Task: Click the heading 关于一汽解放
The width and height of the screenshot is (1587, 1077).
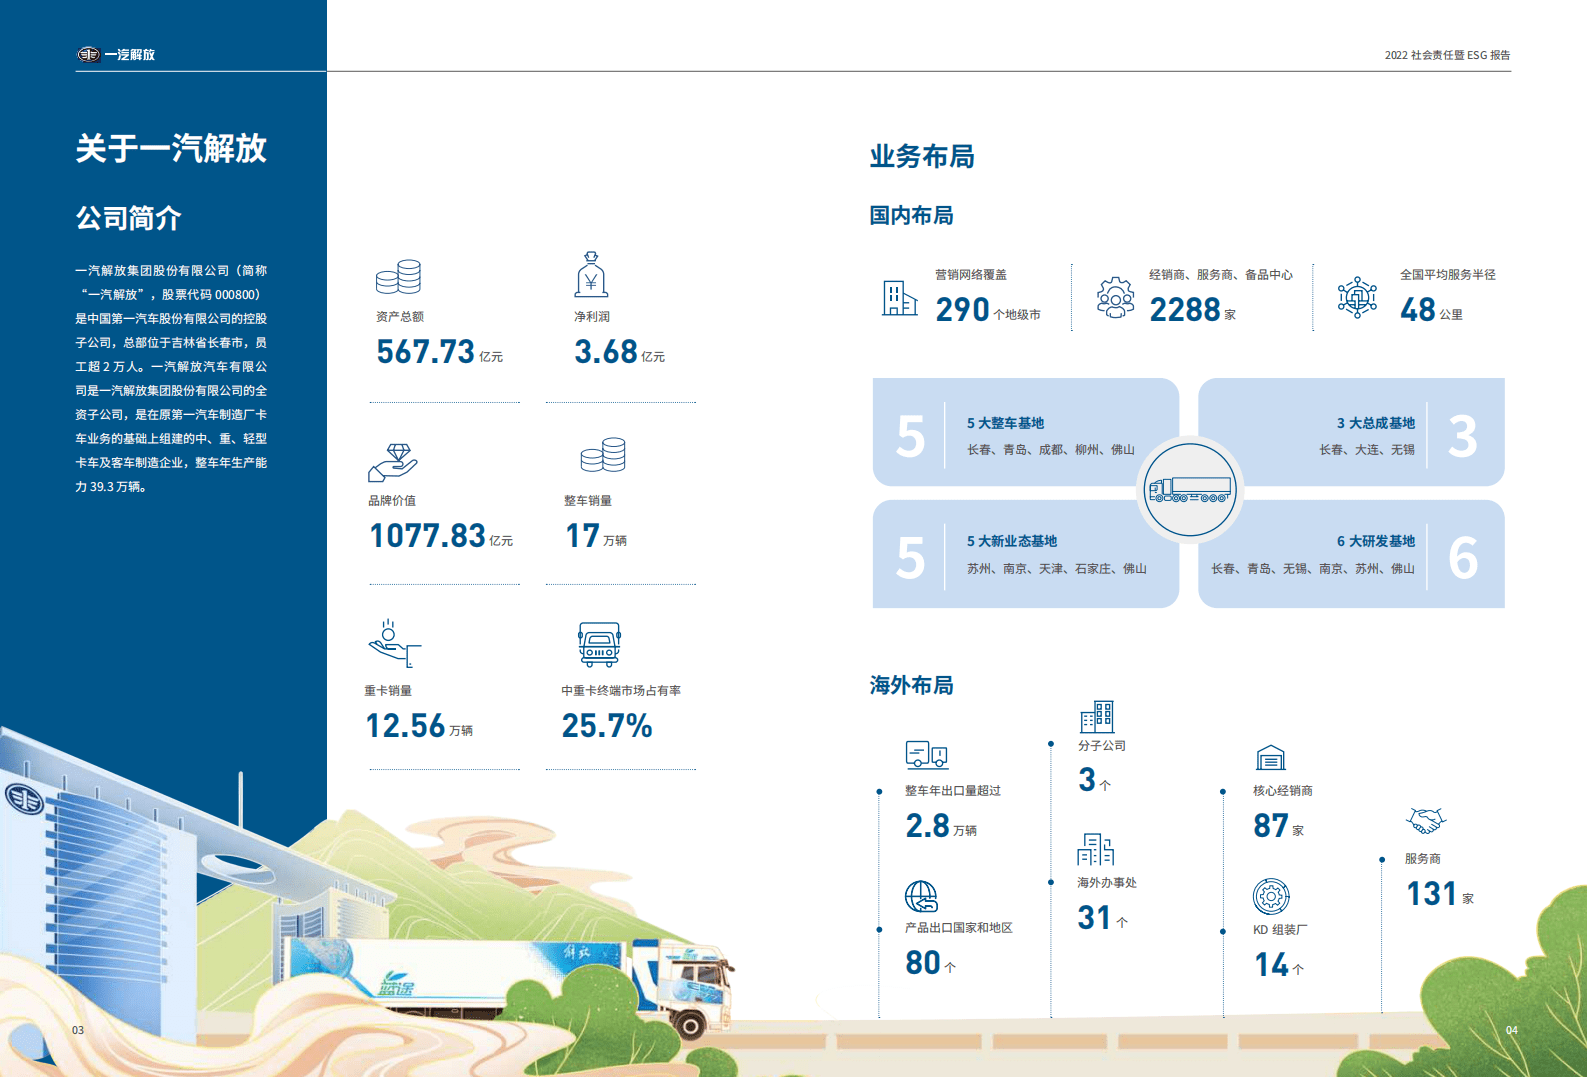Action: [x=171, y=148]
